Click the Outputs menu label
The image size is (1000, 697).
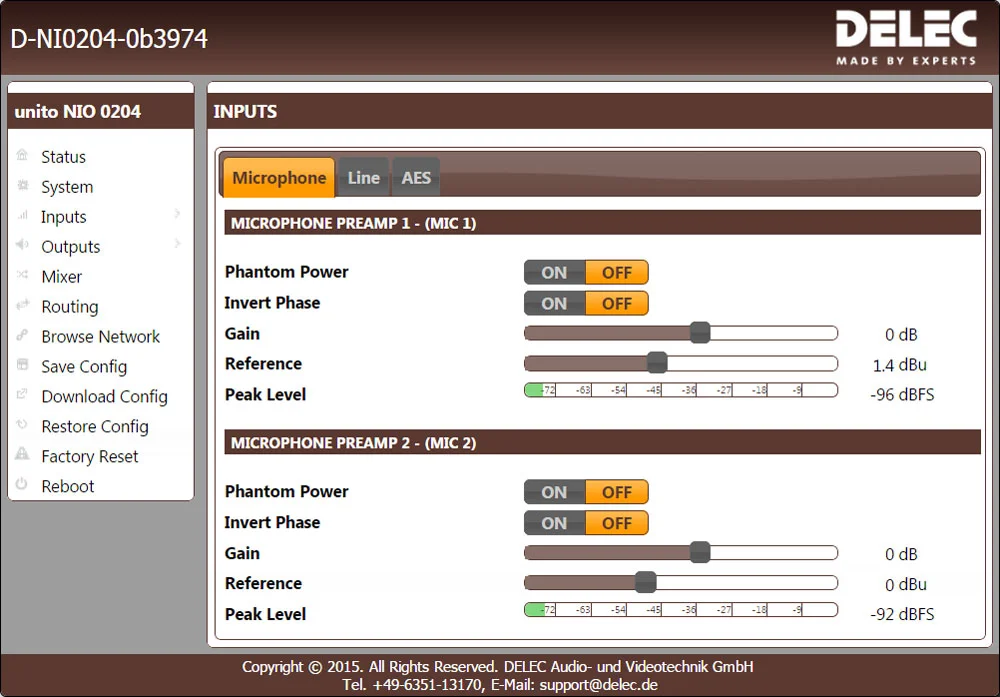[70, 247]
